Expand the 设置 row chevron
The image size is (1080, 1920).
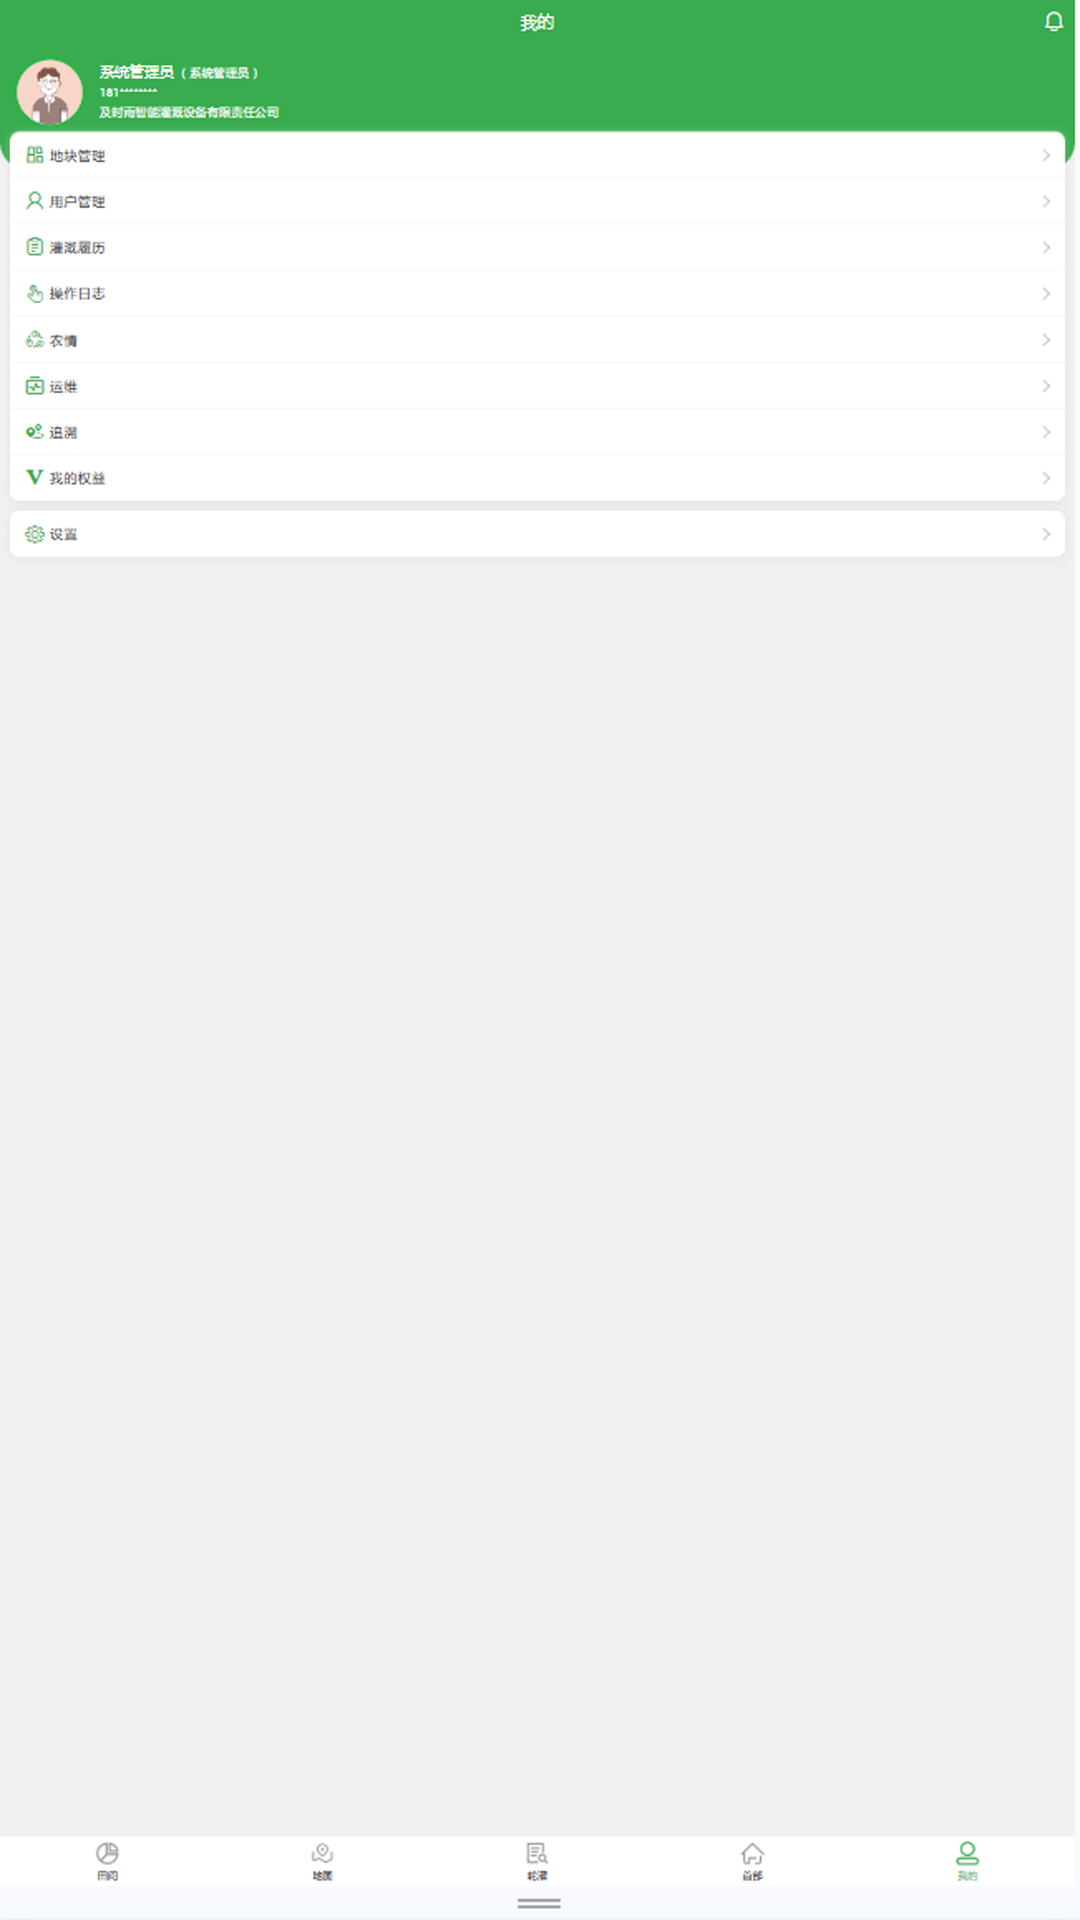tap(1046, 534)
